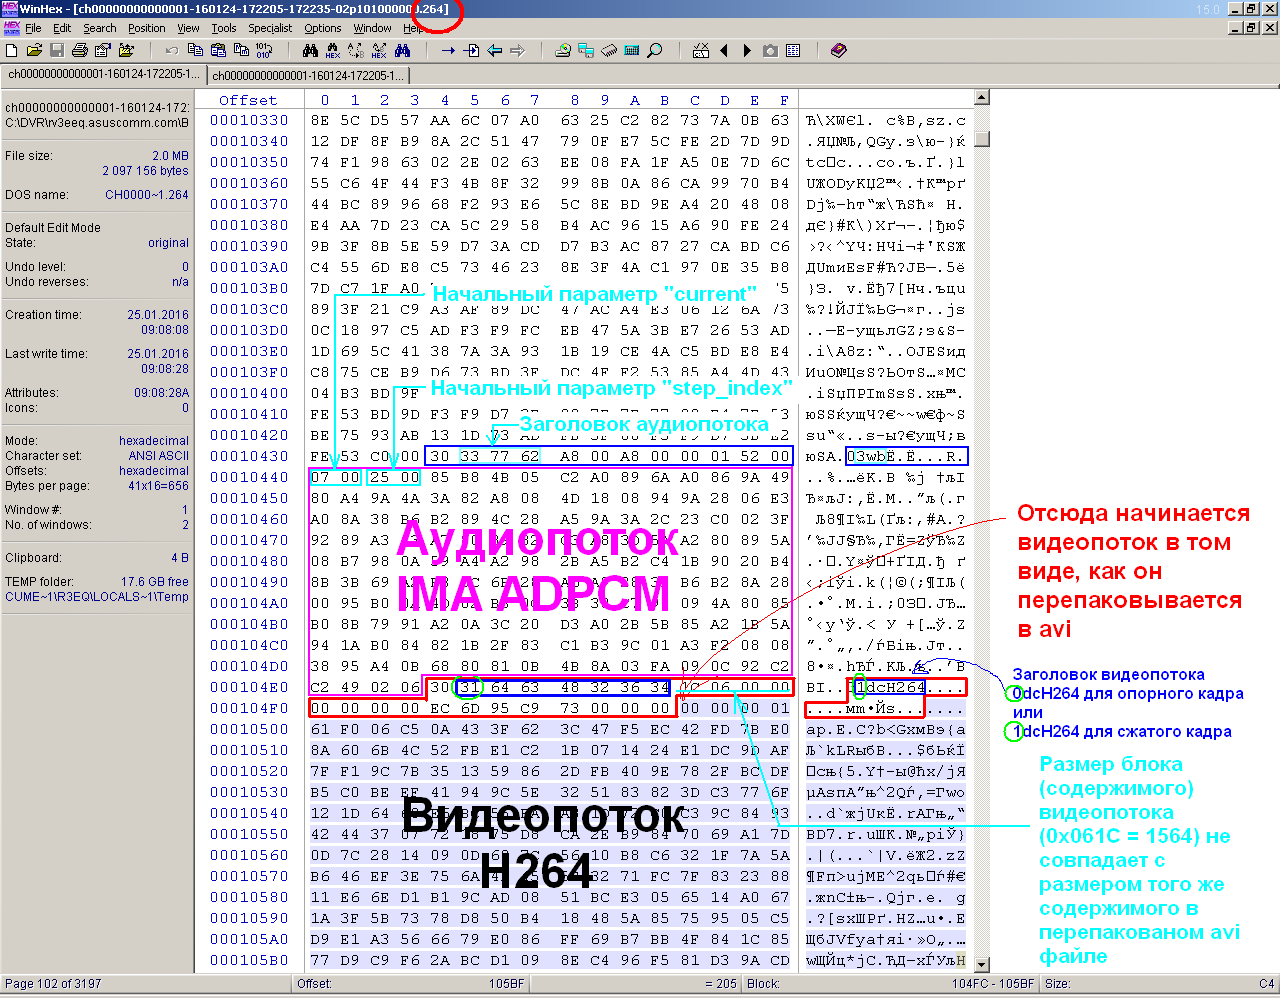This screenshot has width=1280, height=998.
Task: Open the Specialist menu
Action: [272, 28]
